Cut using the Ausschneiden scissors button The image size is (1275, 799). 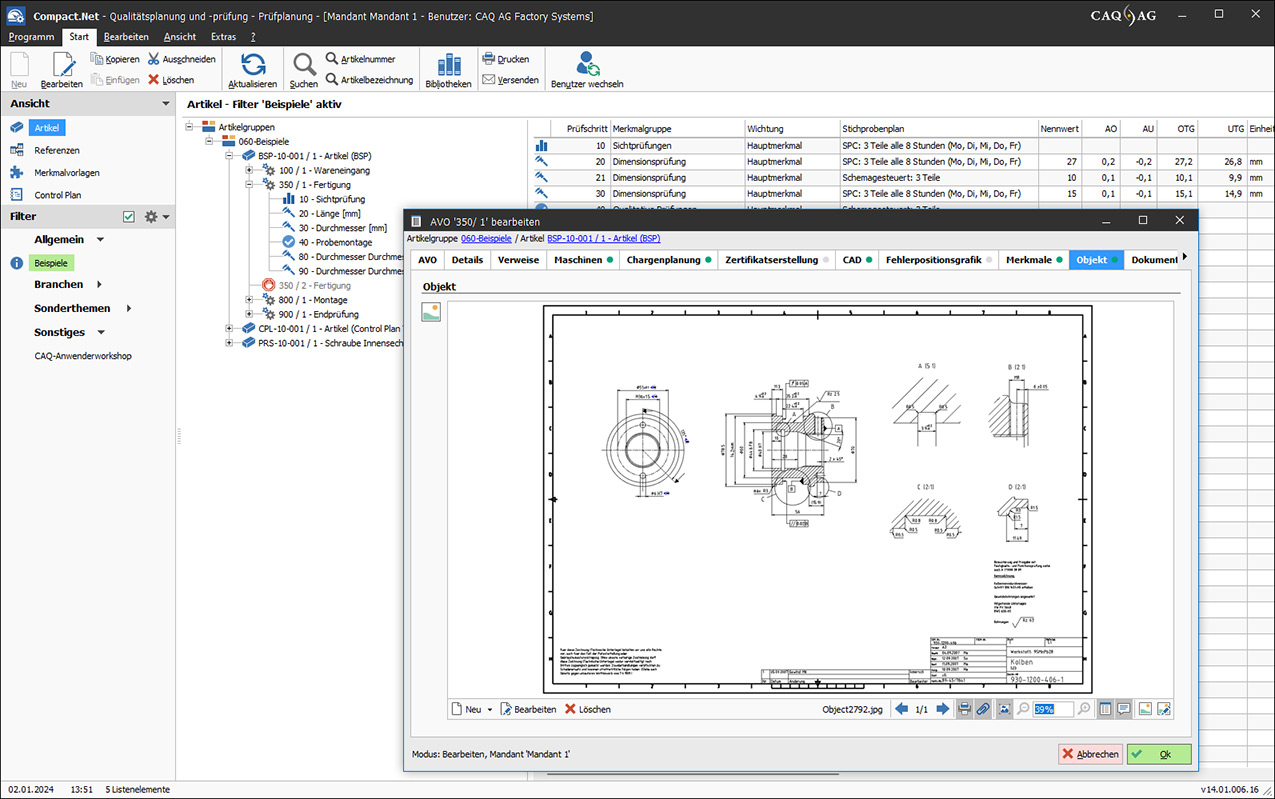coord(181,59)
